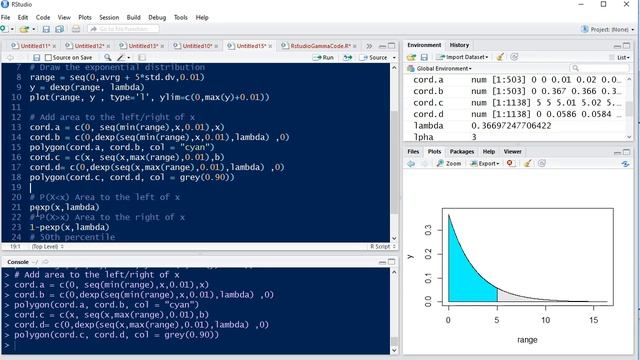The height and width of the screenshot is (360, 640).
Task: Click the open file folder icon in main toolbar
Action: tap(24, 29)
